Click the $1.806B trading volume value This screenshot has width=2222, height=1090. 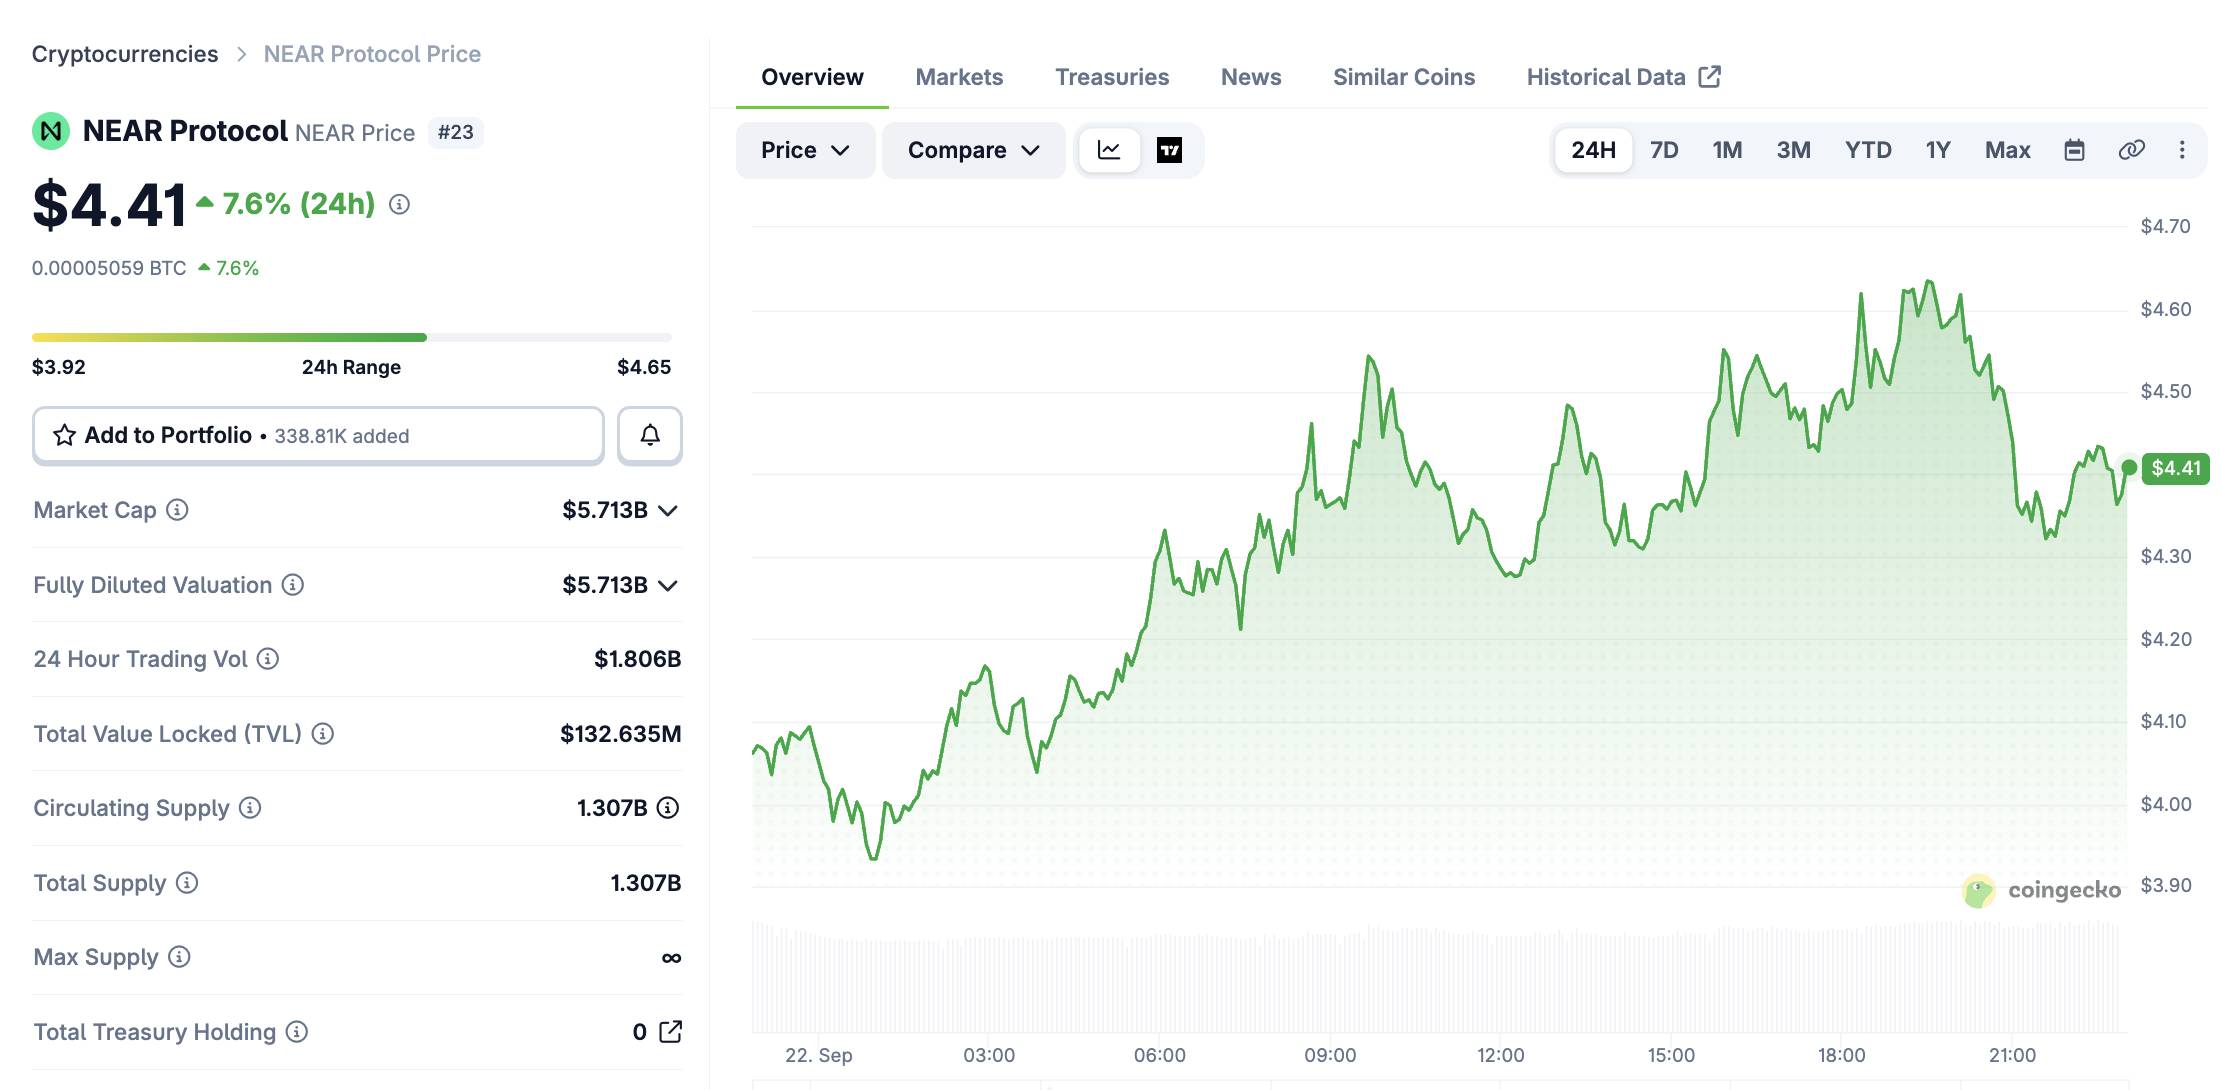(x=637, y=659)
